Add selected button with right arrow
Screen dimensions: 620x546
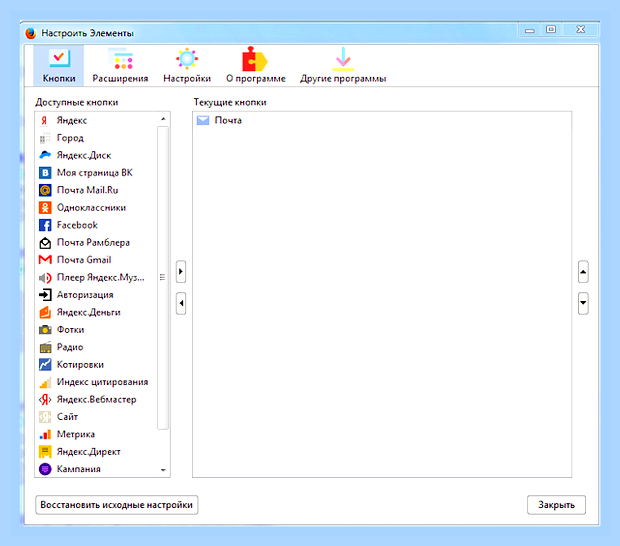click(x=181, y=272)
